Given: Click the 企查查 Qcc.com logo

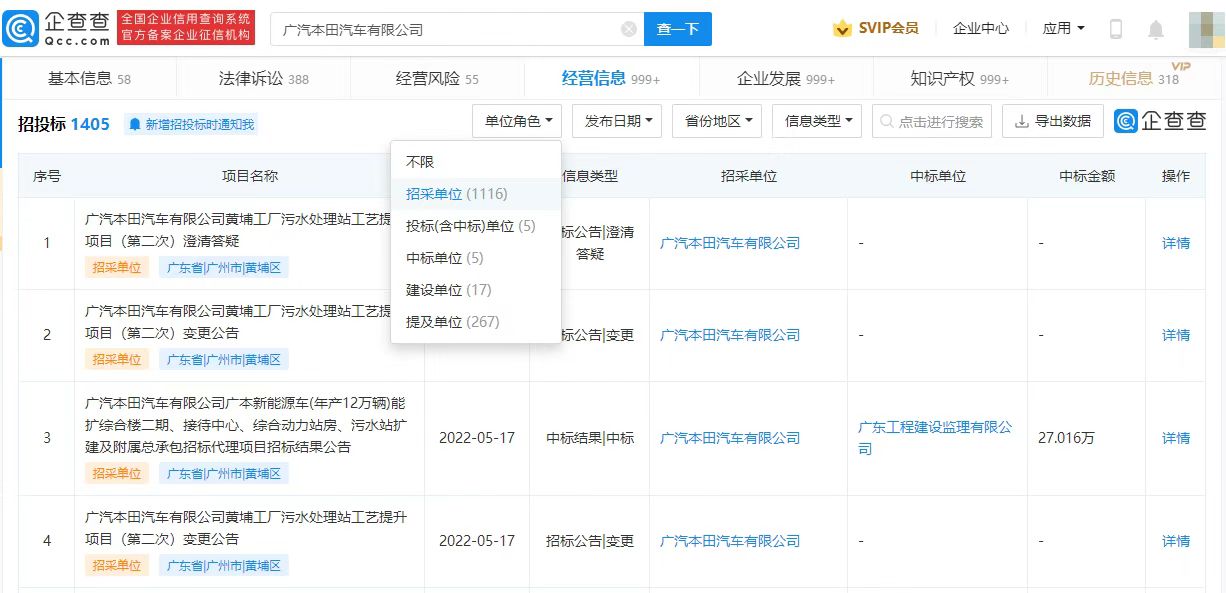Looking at the screenshot, I should pyautogui.click(x=56, y=29).
